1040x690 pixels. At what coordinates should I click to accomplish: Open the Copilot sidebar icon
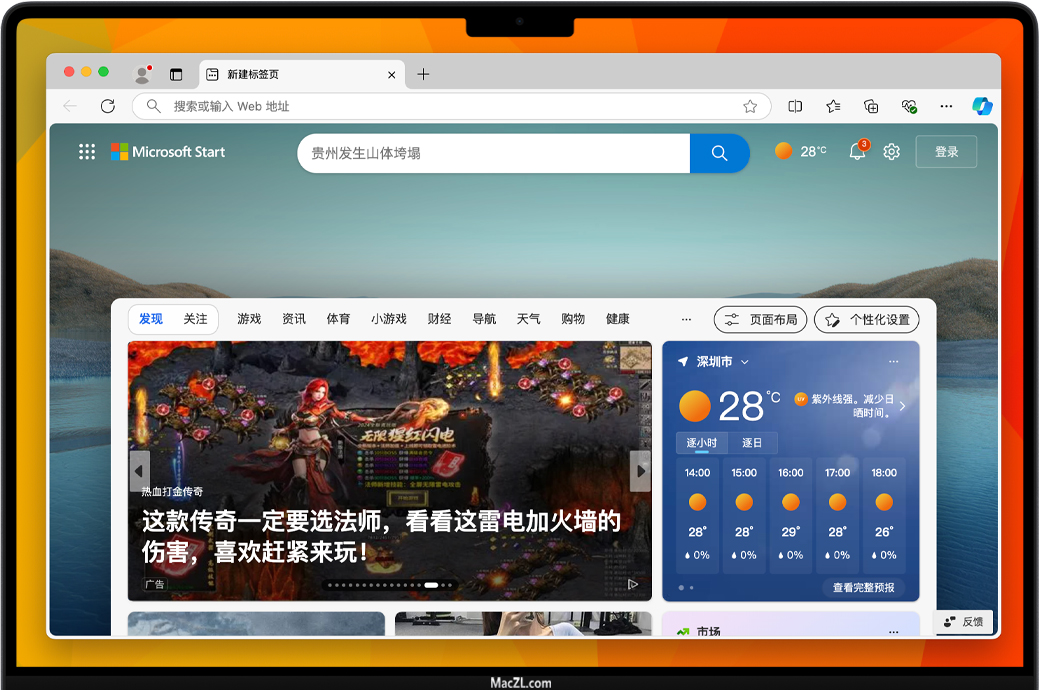tap(982, 106)
